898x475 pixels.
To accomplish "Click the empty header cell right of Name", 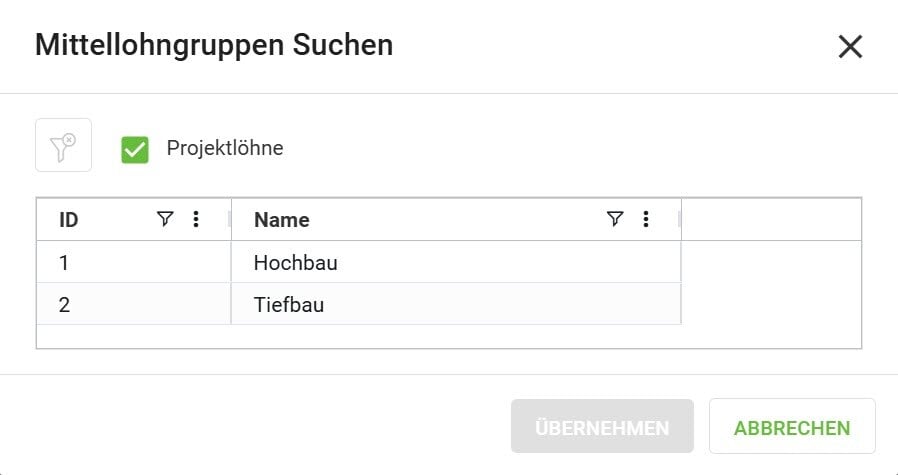I will pos(770,219).
